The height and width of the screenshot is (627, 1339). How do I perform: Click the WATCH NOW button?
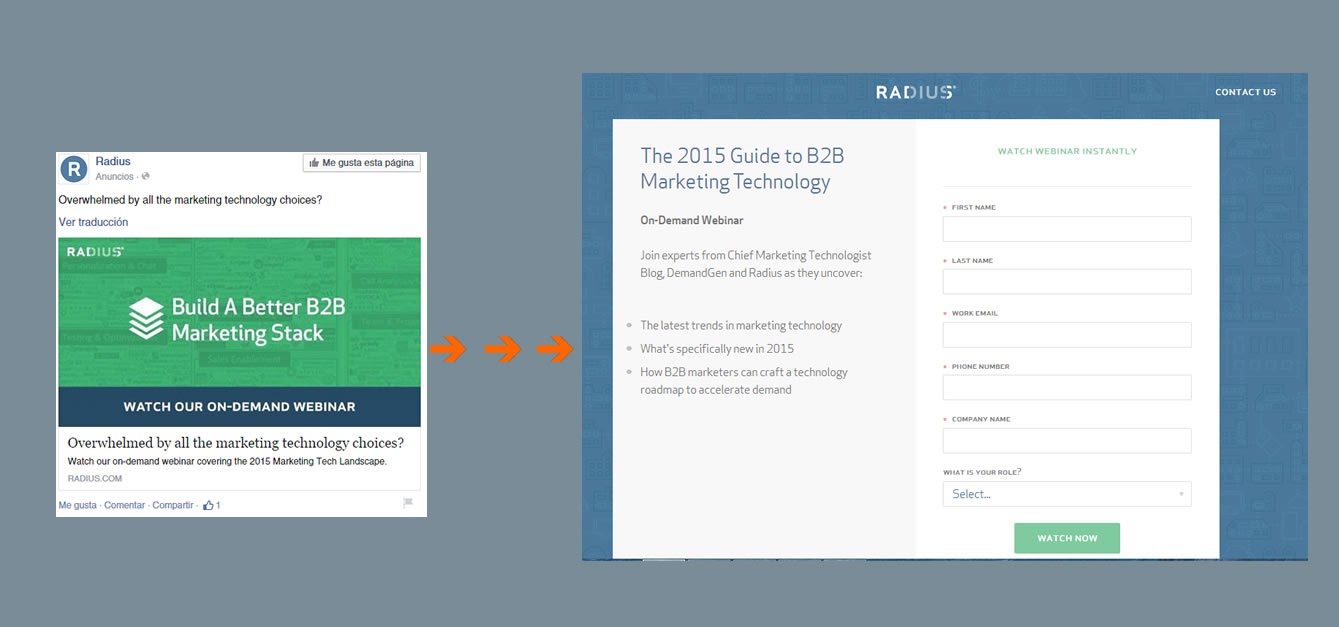(x=1067, y=538)
